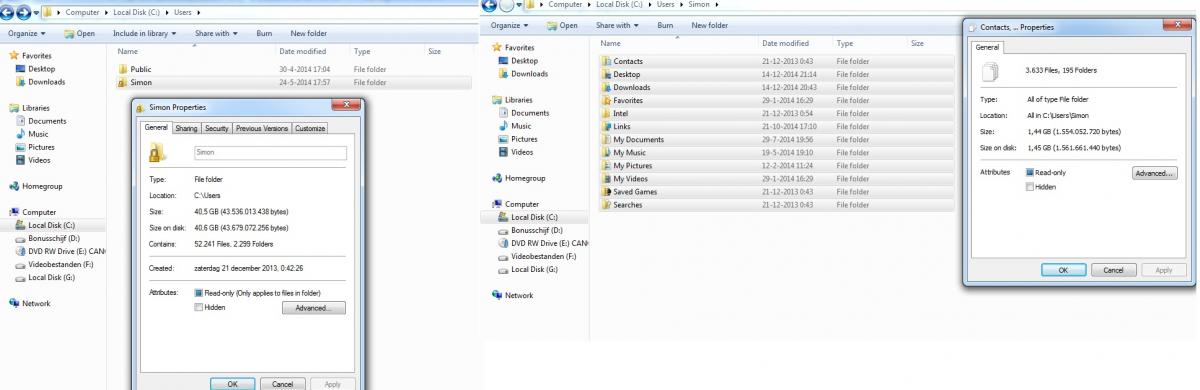
Task: Click the Simon folder name field
Action: (x=269, y=153)
